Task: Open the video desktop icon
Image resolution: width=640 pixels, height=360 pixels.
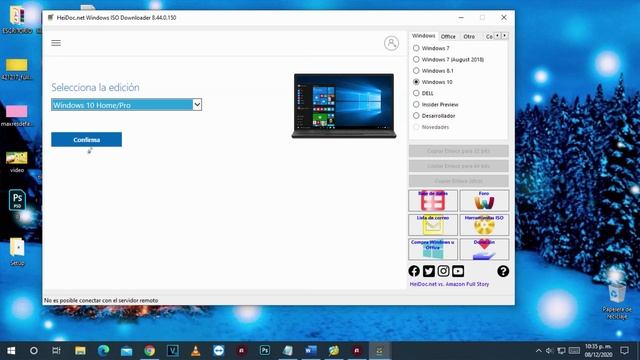Action: tap(17, 162)
